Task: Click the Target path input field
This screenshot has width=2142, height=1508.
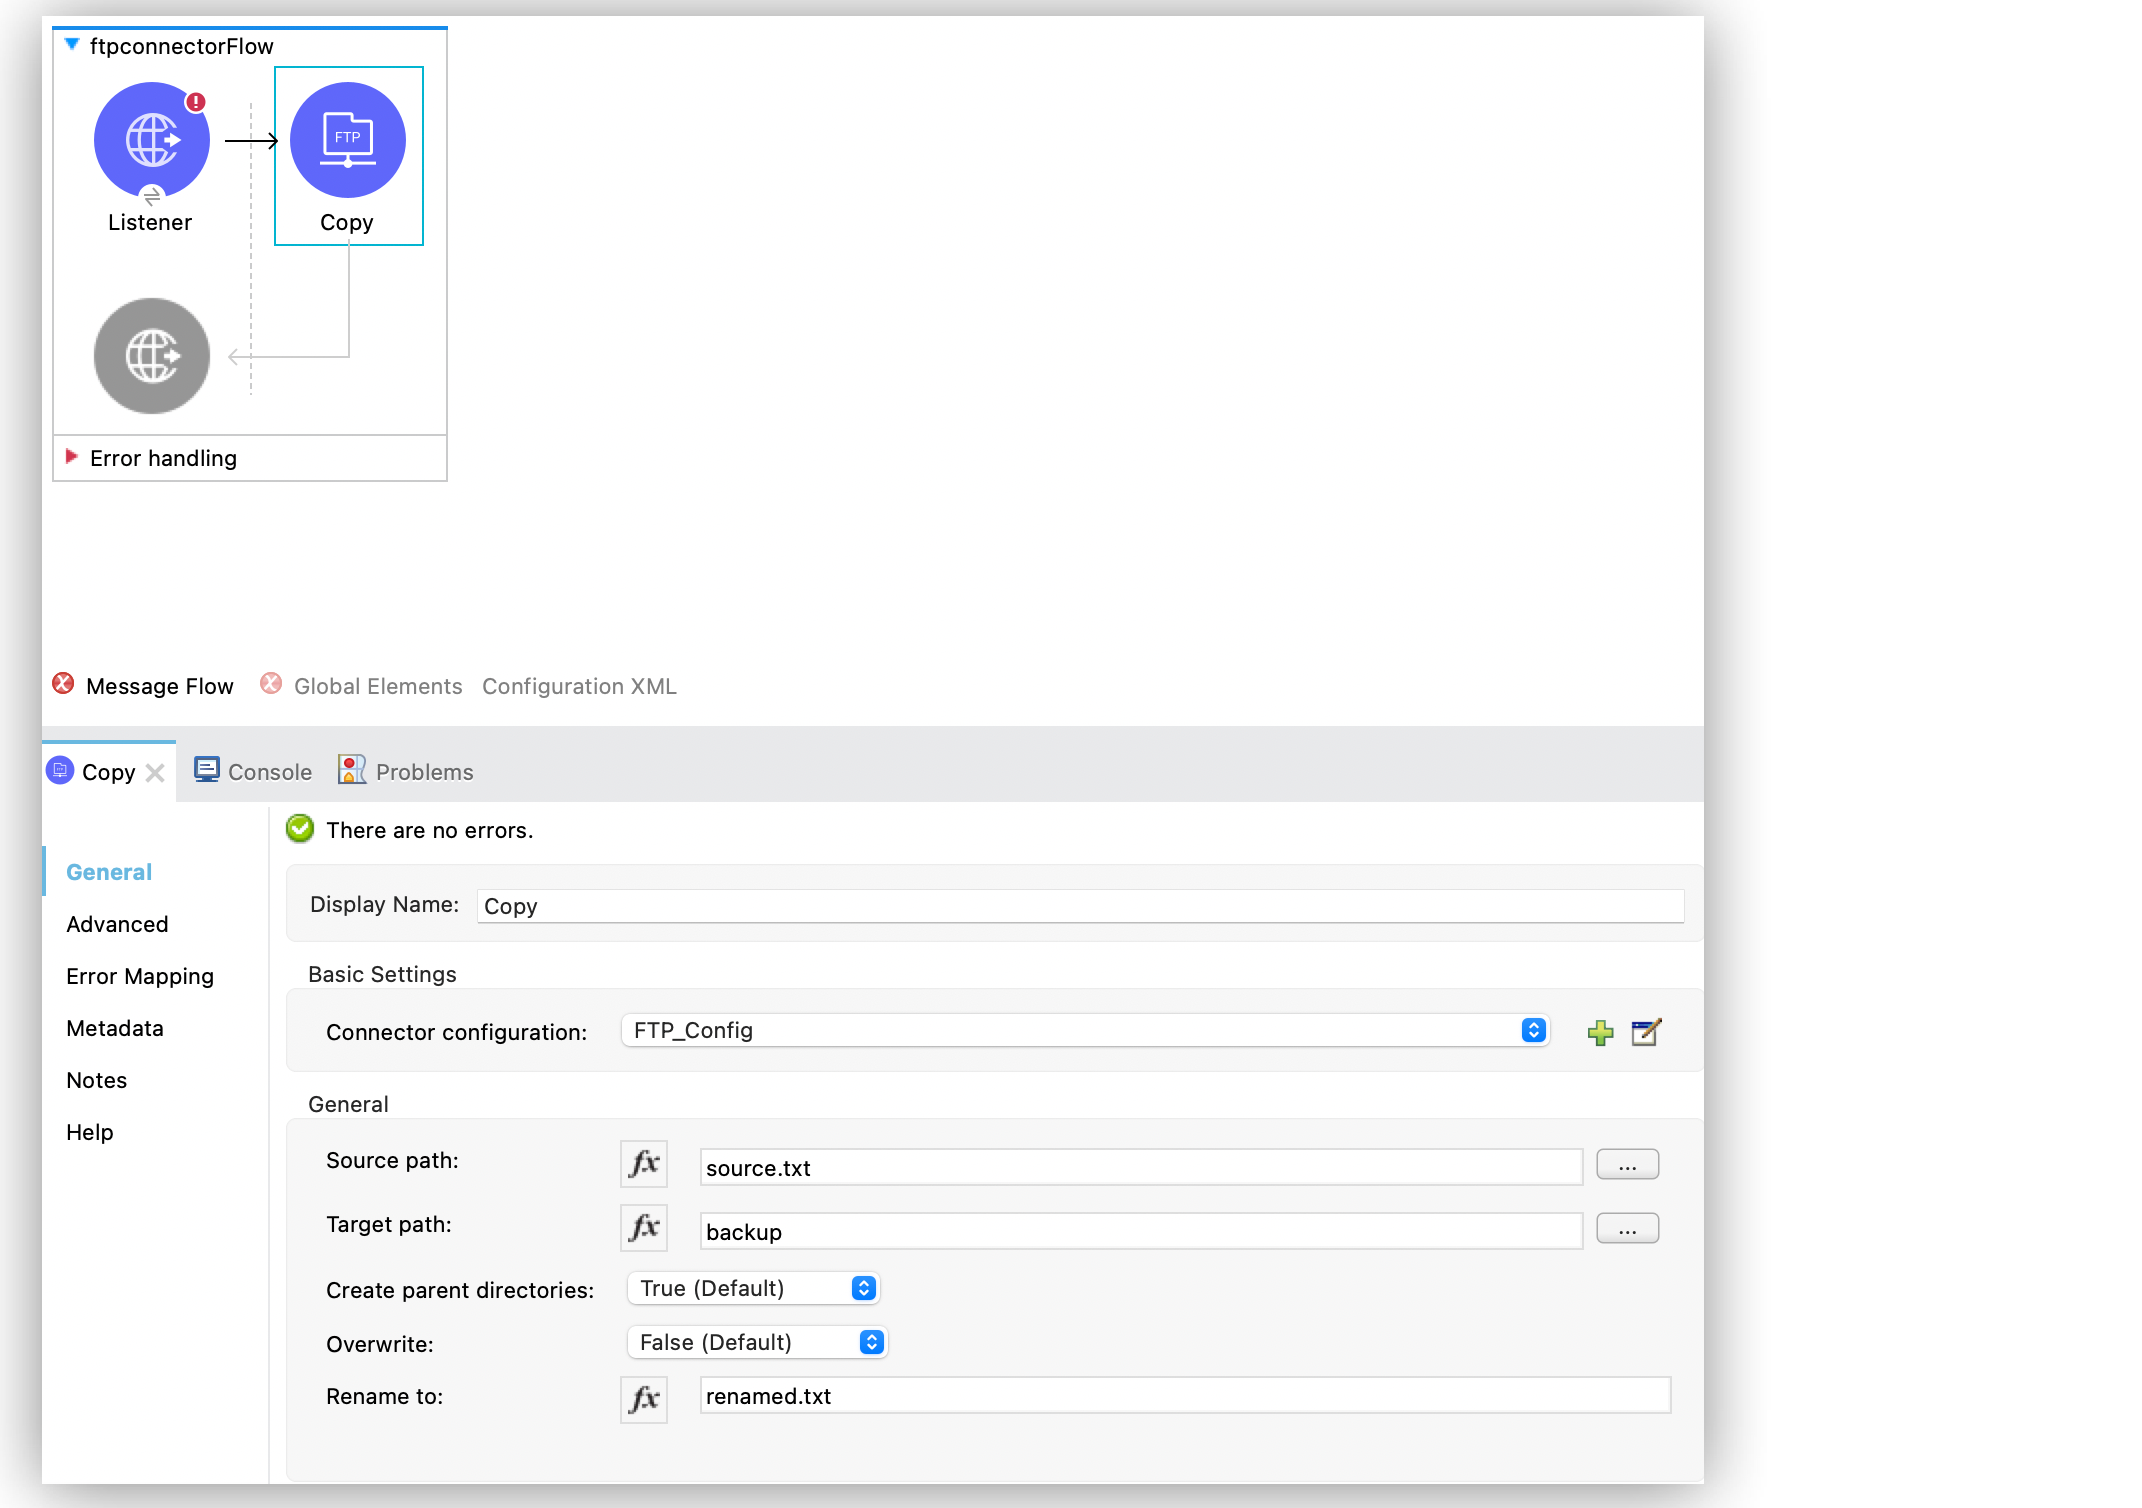Action: pos(1141,1231)
